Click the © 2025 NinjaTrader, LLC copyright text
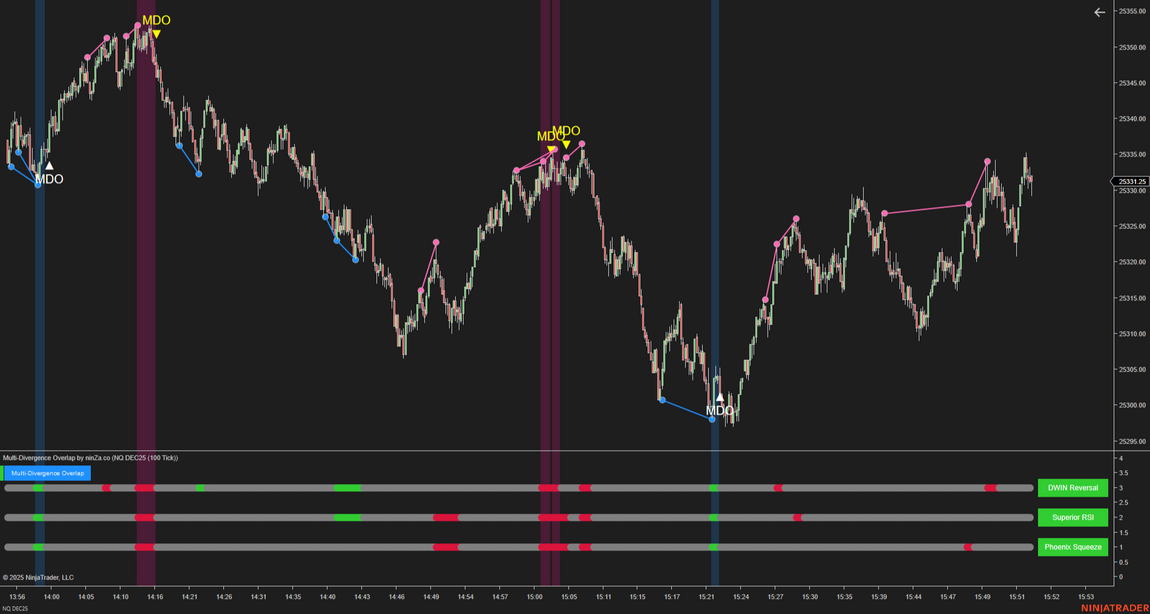Screen dimensions: 1150x614 point(38,577)
